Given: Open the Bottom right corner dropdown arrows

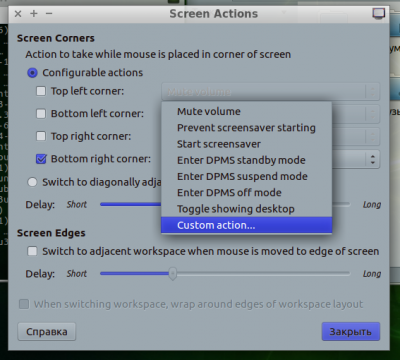Looking at the screenshot, I should click(x=373, y=159).
